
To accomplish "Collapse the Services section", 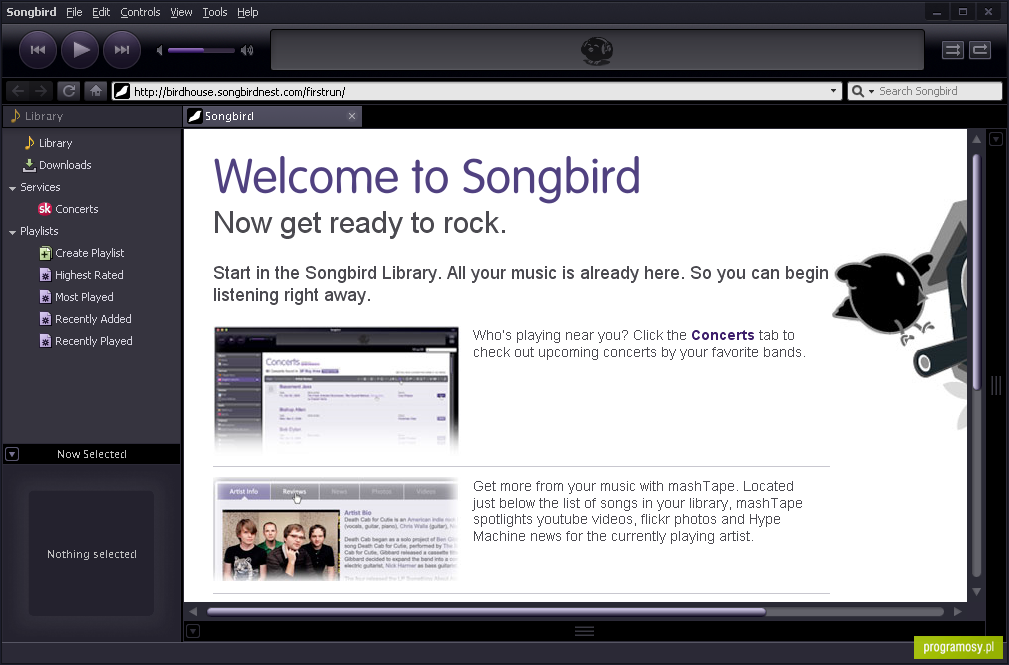I will coord(12,188).
